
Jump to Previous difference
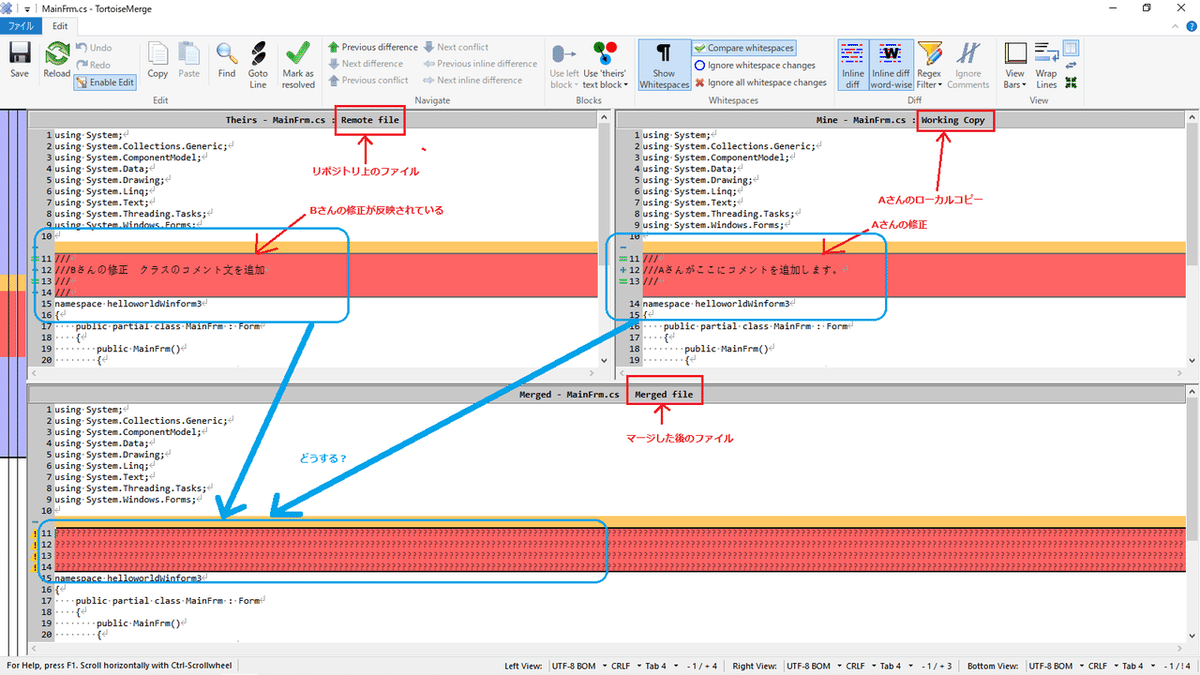[372, 47]
